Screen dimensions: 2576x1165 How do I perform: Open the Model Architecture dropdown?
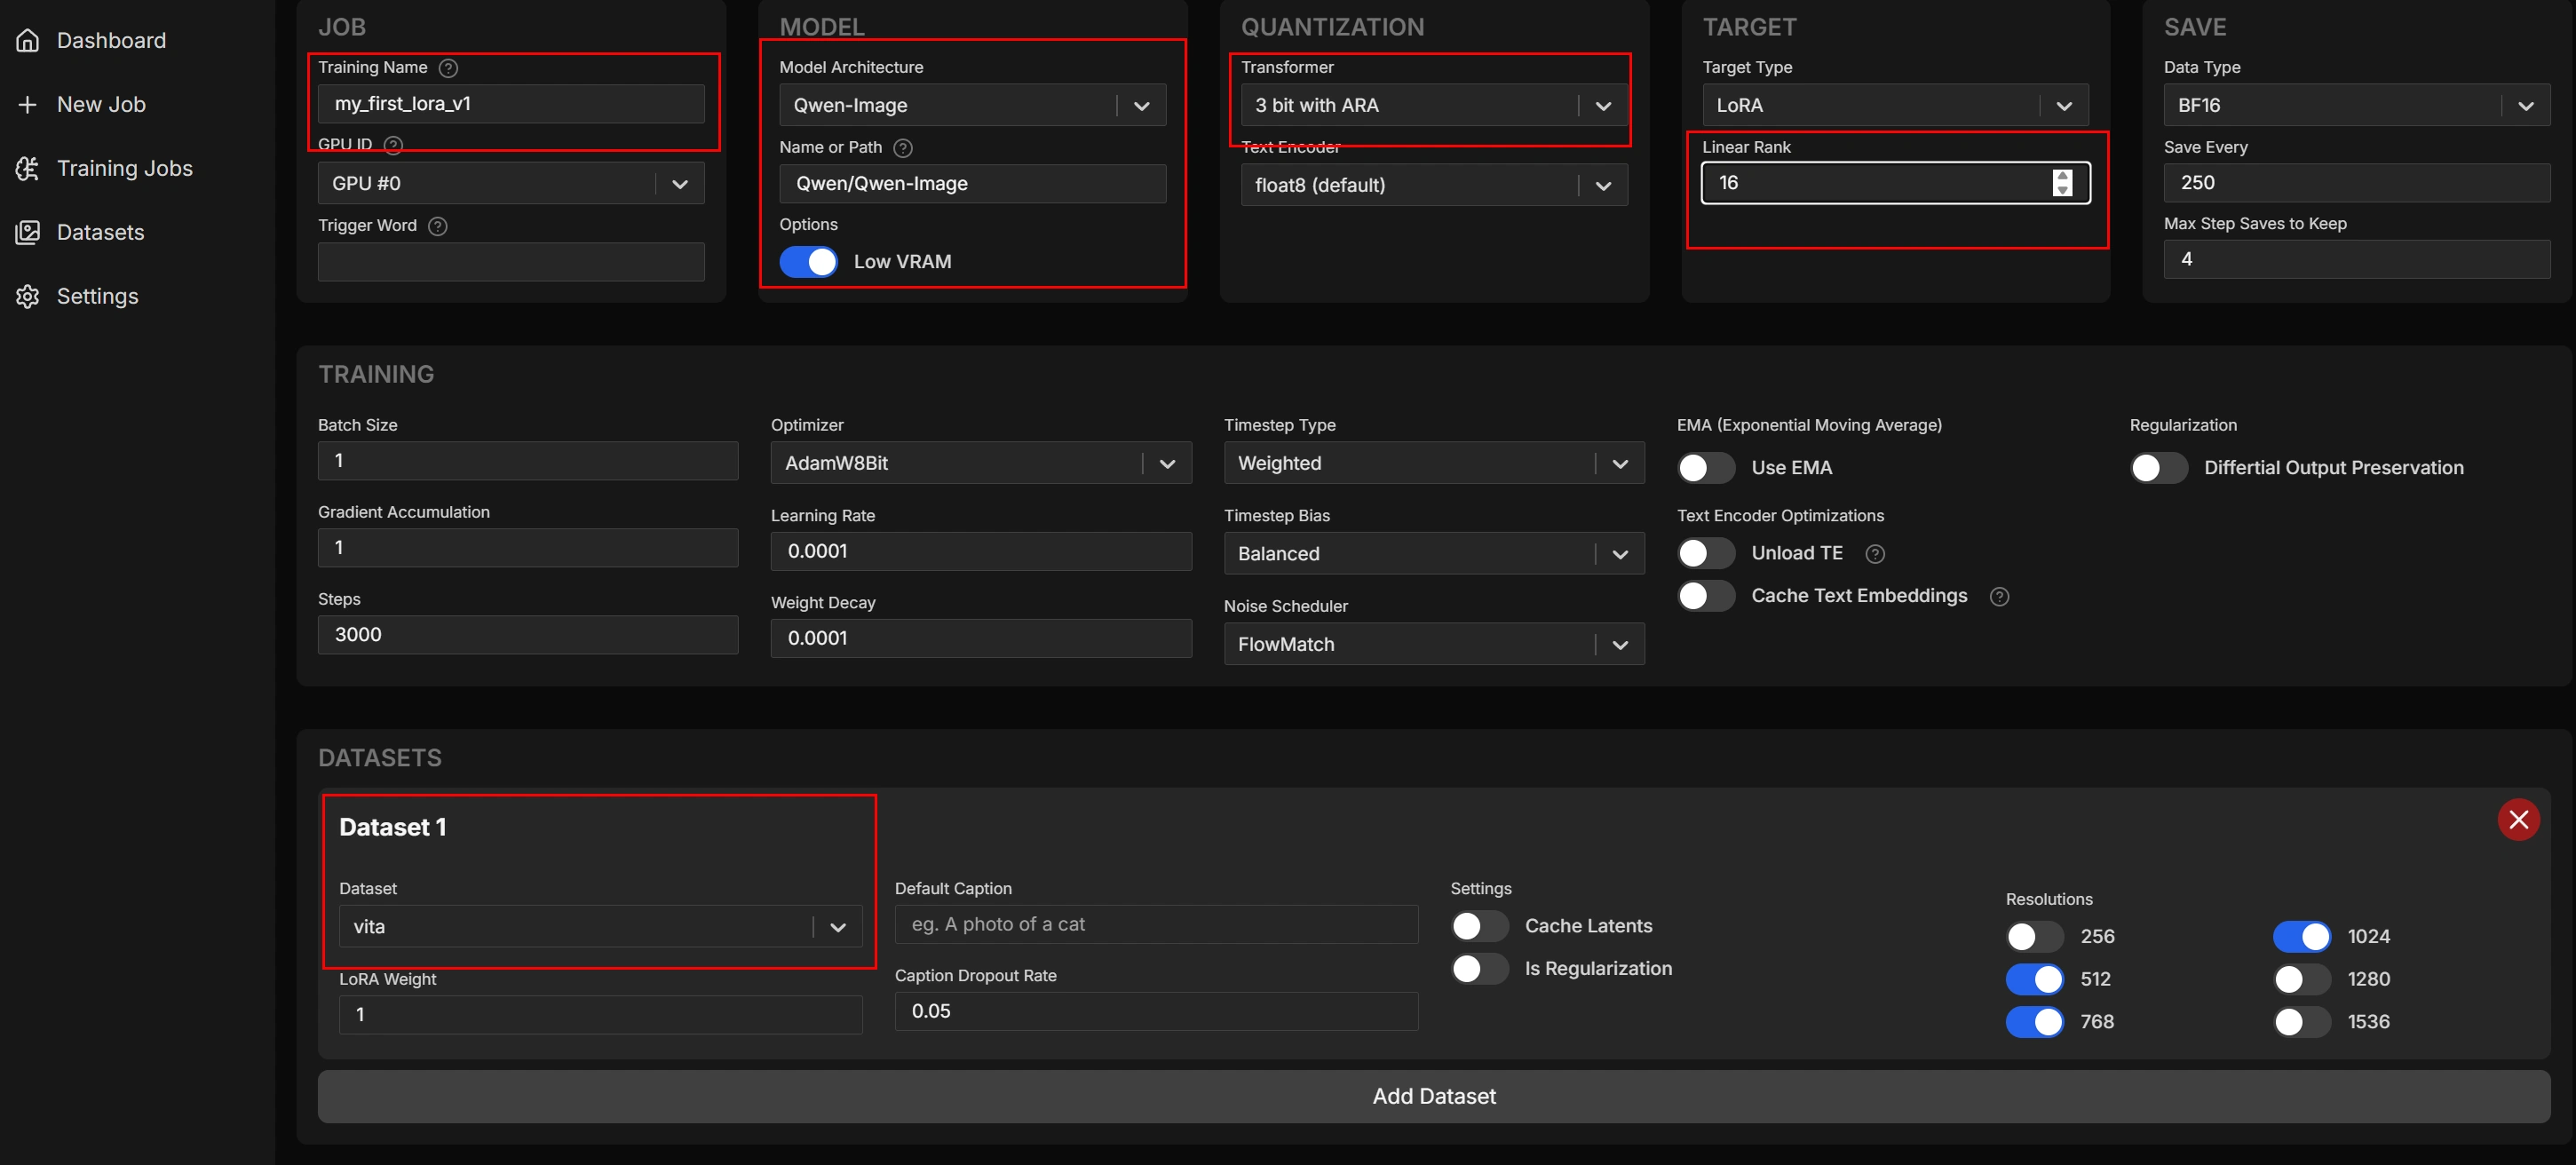pyautogui.click(x=971, y=105)
